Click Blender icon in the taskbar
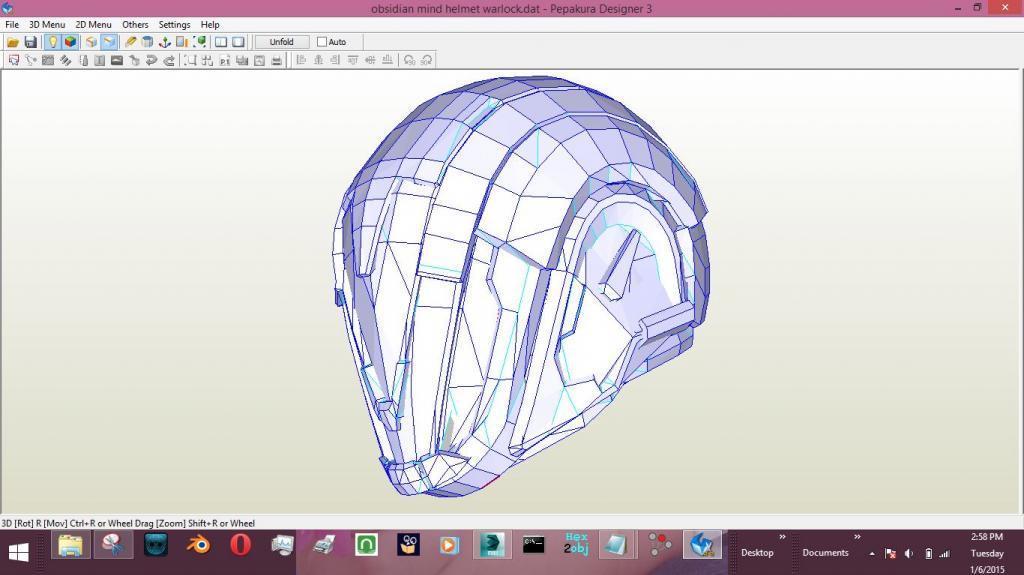The height and width of the screenshot is (575, 1024). point(198,545)
